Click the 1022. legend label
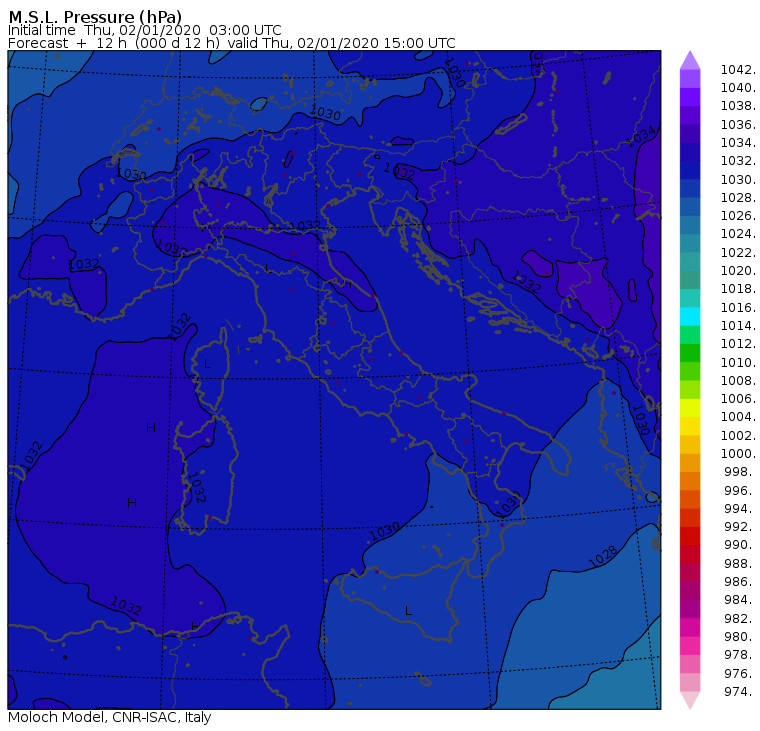The image size is (760, 731). [738, 253]
